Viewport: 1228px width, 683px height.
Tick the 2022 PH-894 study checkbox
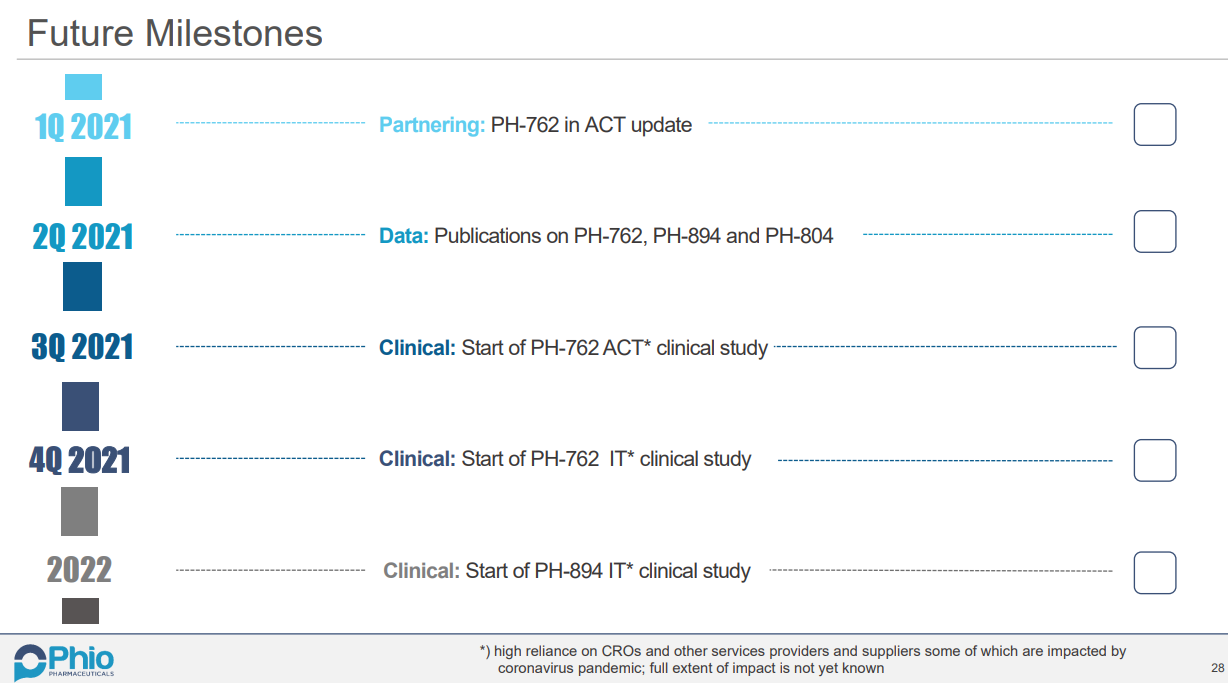tap(1154, 573)
